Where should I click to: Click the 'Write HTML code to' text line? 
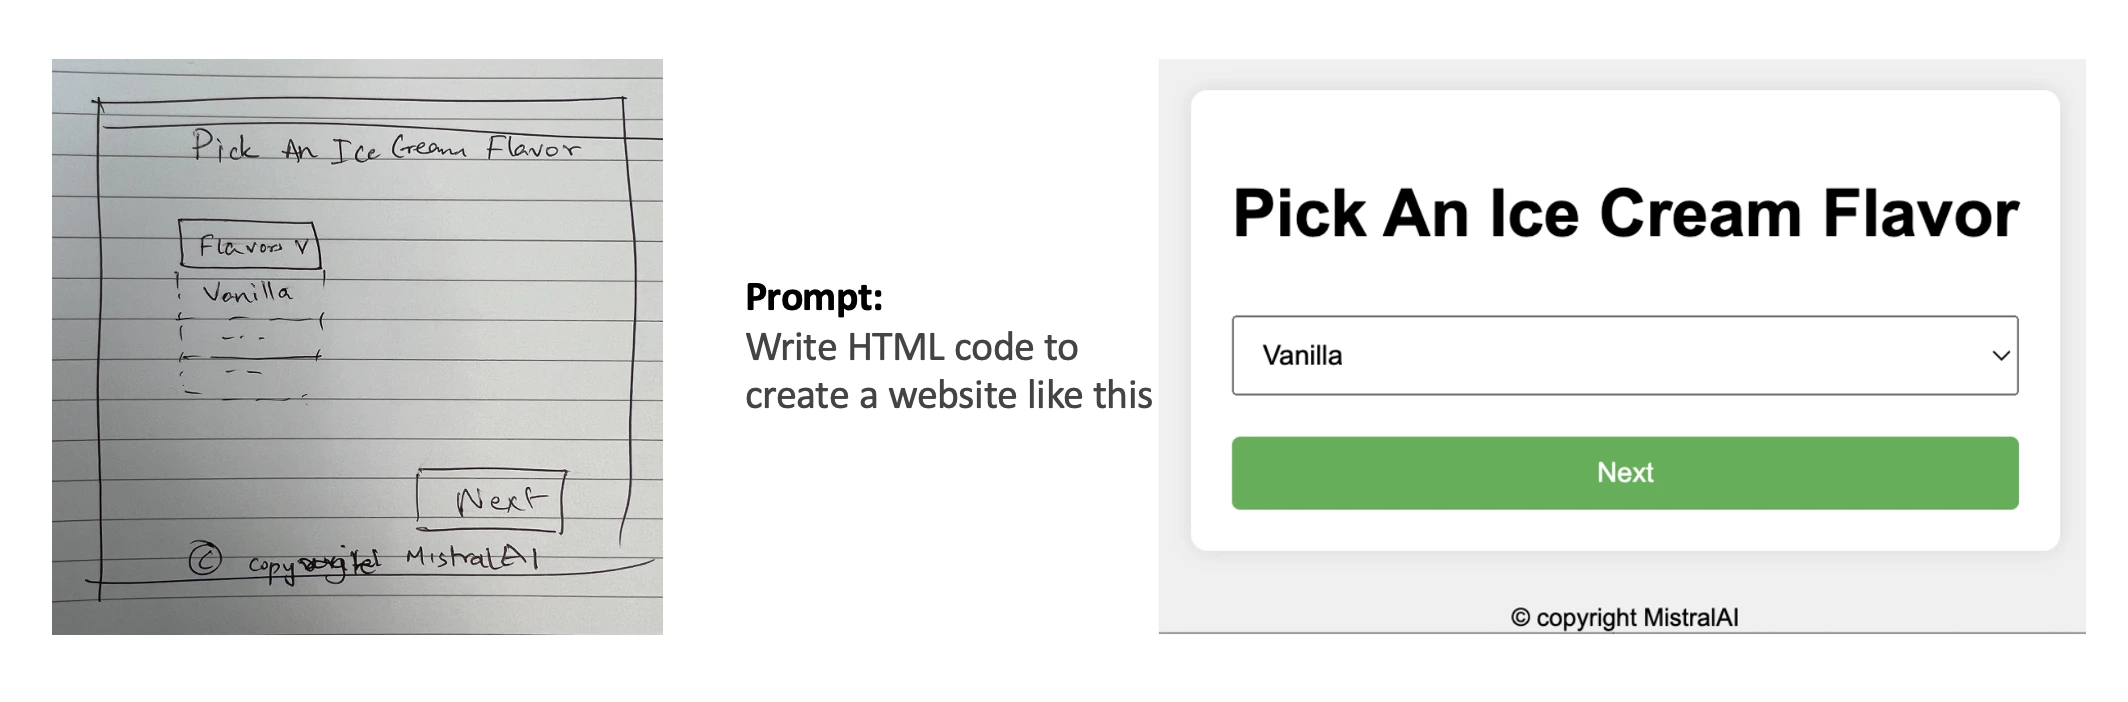pyautogui.click(x=911, y=347)
